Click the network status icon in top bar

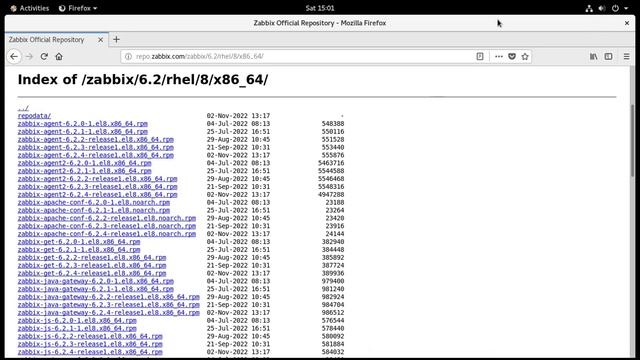589,8
